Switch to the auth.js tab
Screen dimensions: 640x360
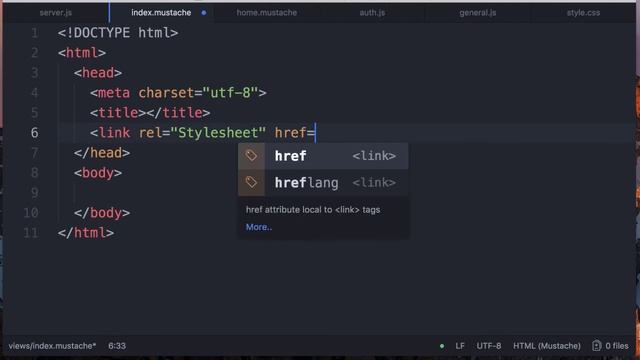[x=372, y=13]
